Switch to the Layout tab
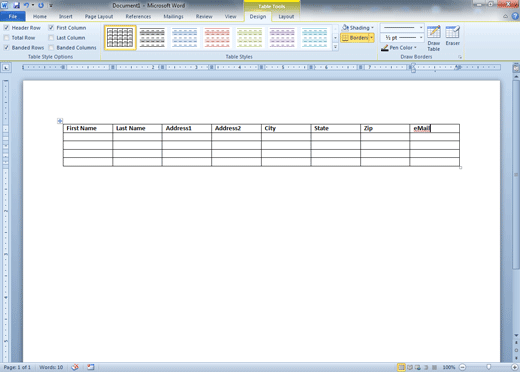Image resolution: width=520 pixels, height=372 pixels. coord(286,16)
